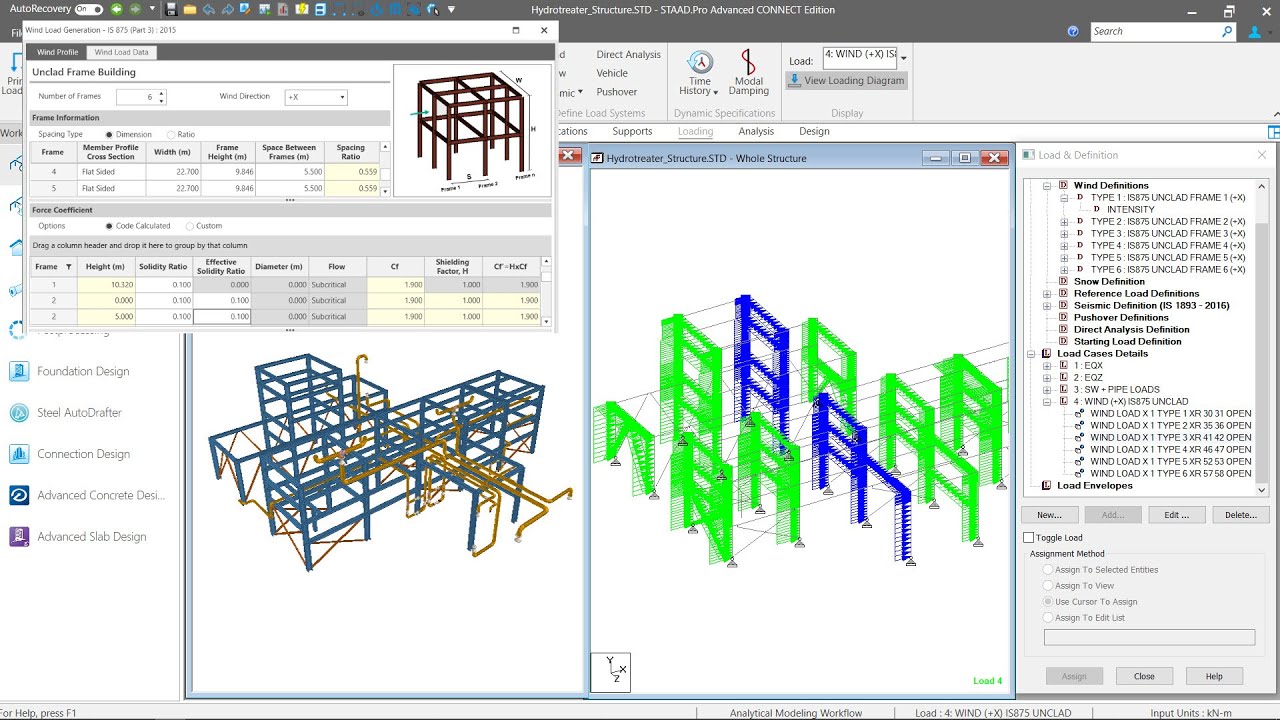Viewport: 1280px width, 720px height.
Task: Expand load case 1 : EQX
Action: point(1047,365)
